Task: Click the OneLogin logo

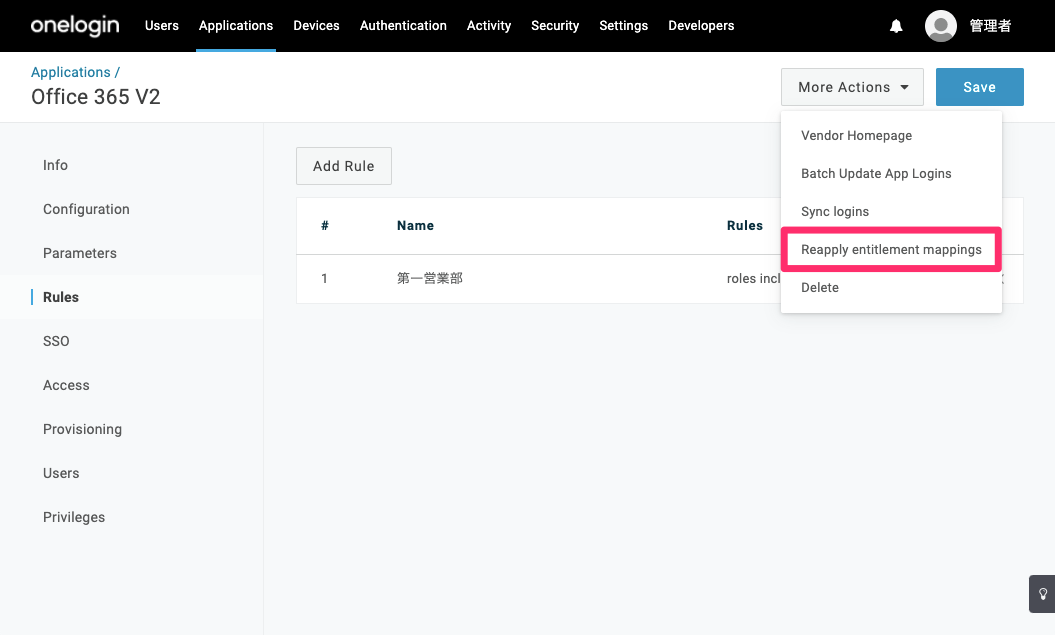Action: pyautogui.click(x=75, y=26)
